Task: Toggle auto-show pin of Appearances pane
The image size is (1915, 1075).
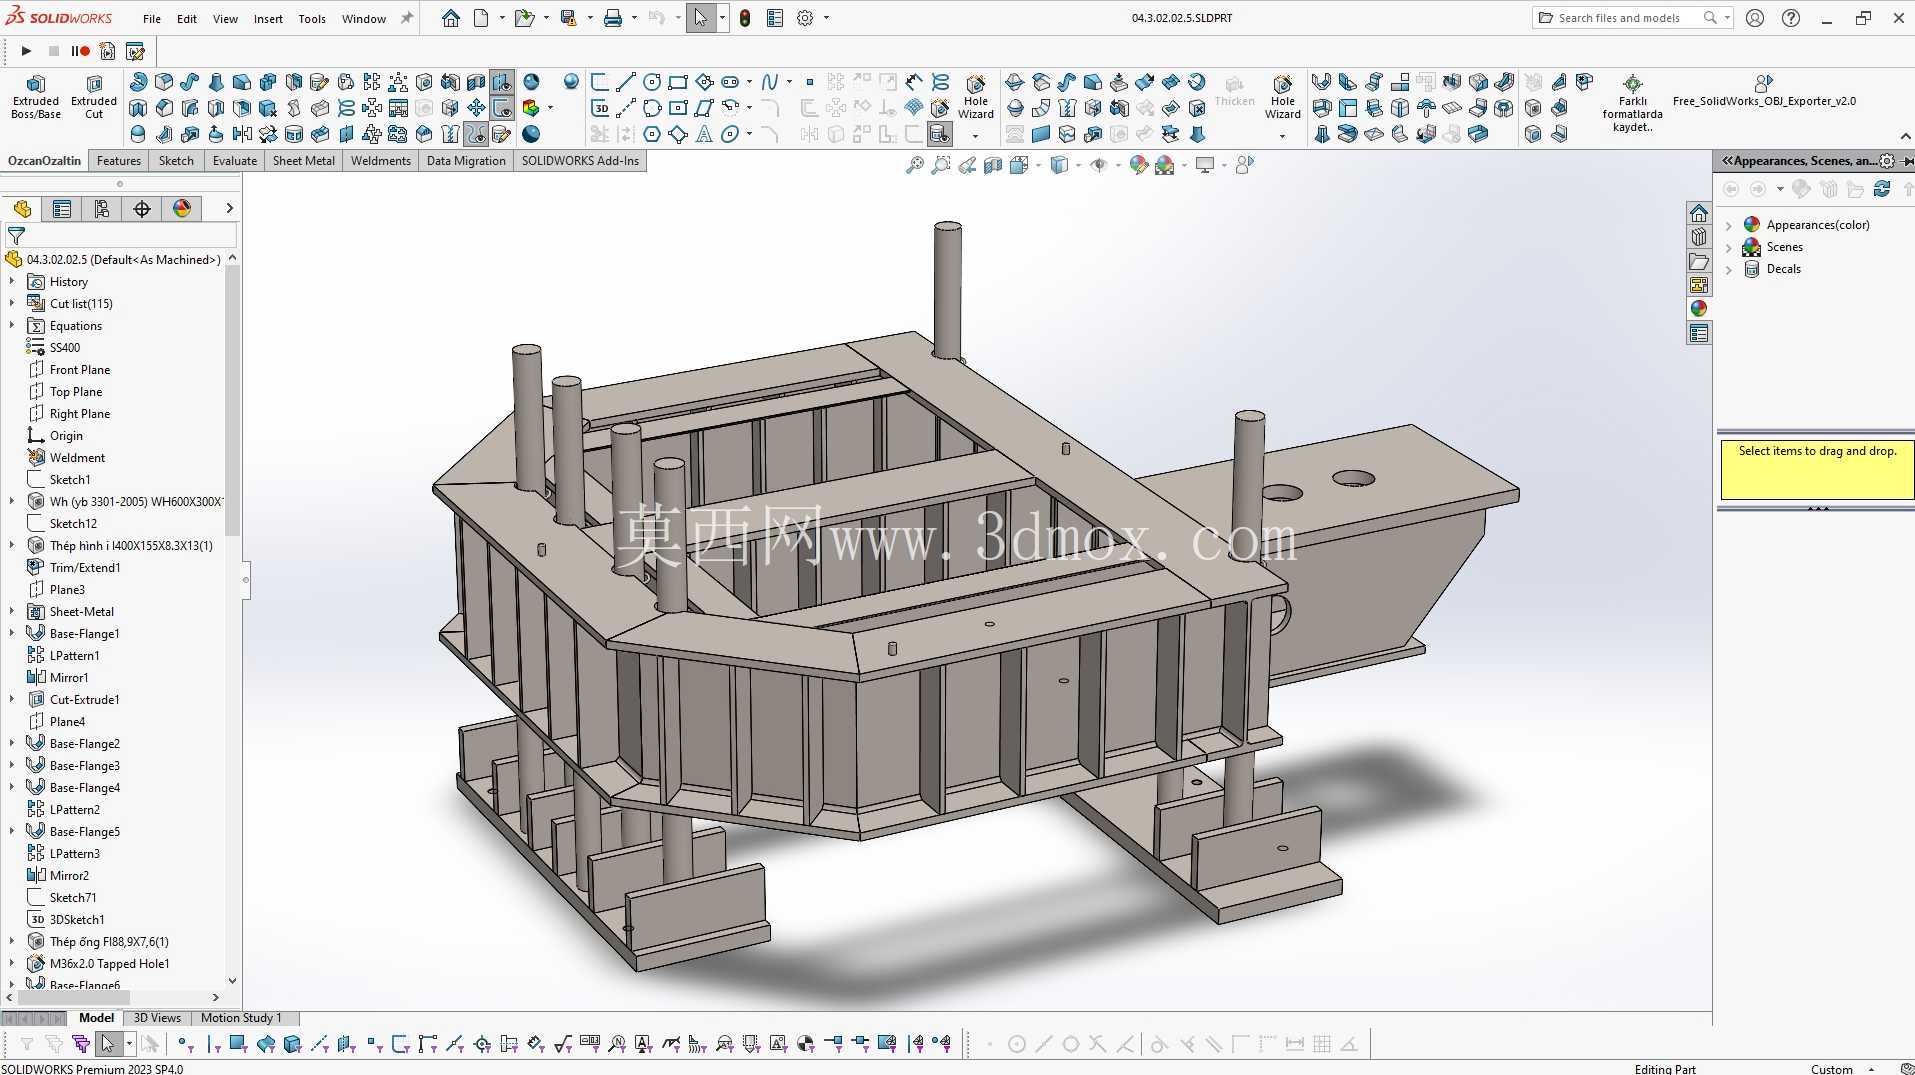Action: [1909, 161]
